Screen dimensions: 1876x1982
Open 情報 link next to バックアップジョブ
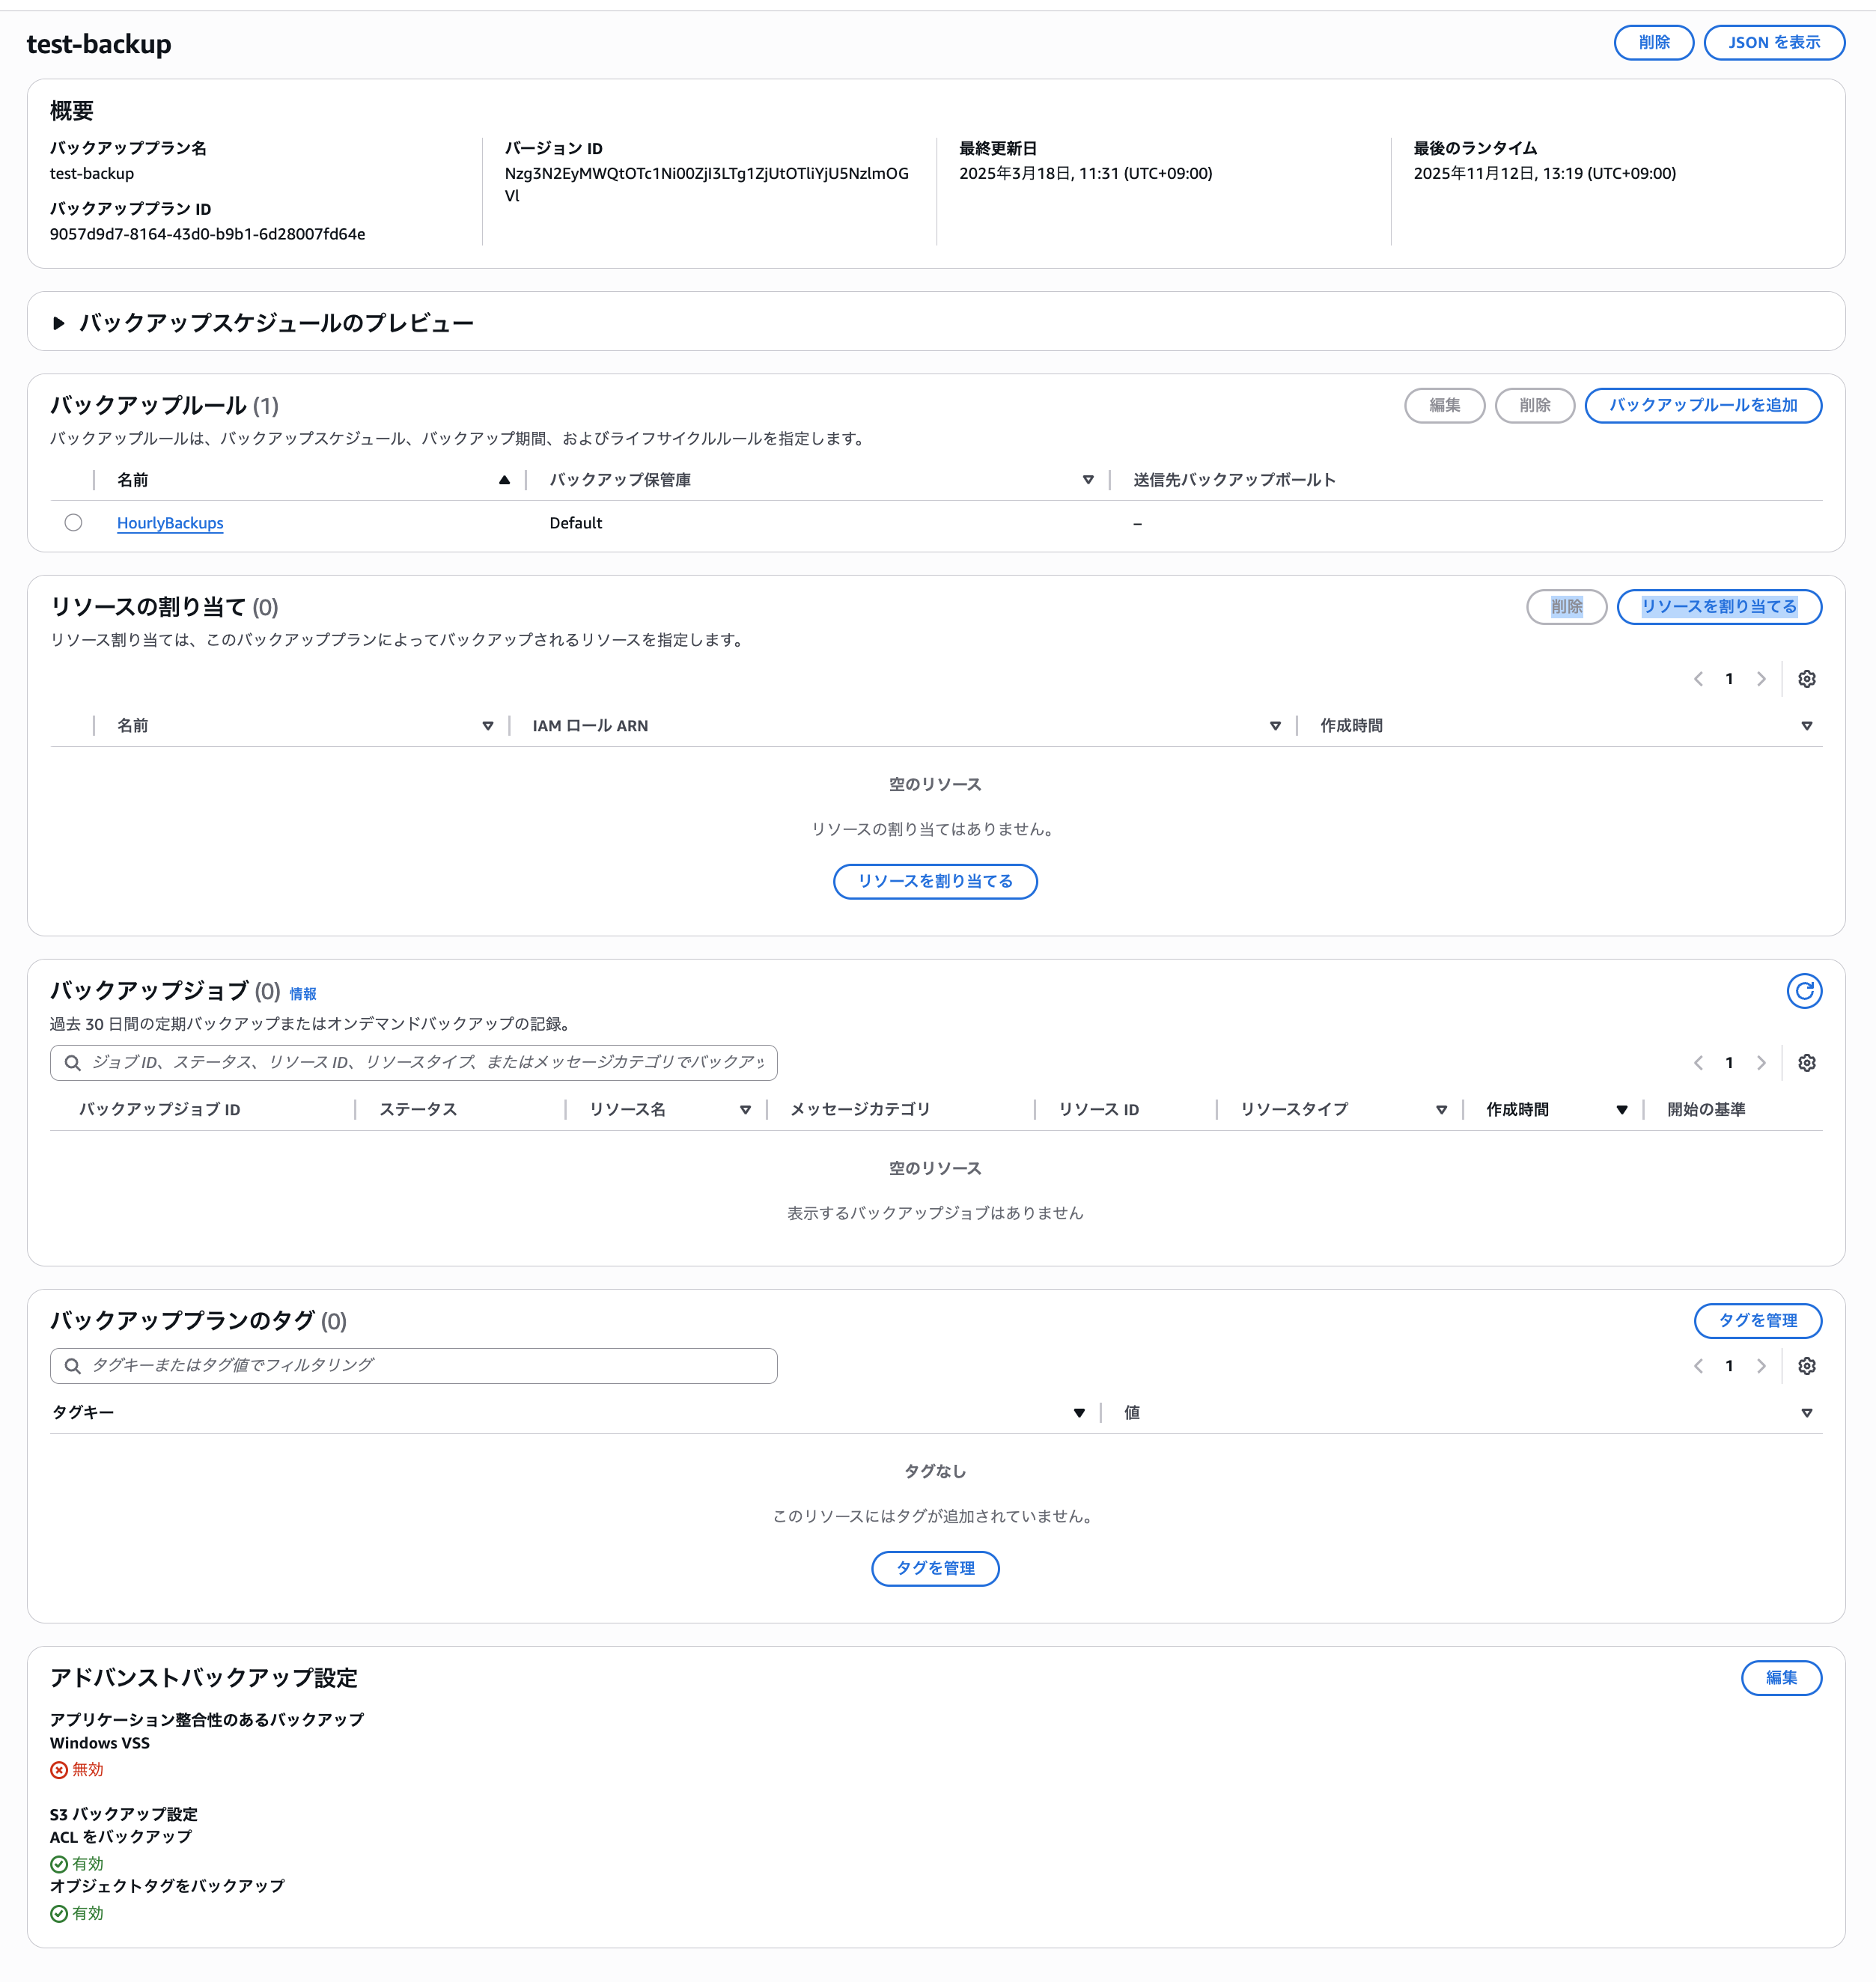pyautogui.click(x=303, y=993)
